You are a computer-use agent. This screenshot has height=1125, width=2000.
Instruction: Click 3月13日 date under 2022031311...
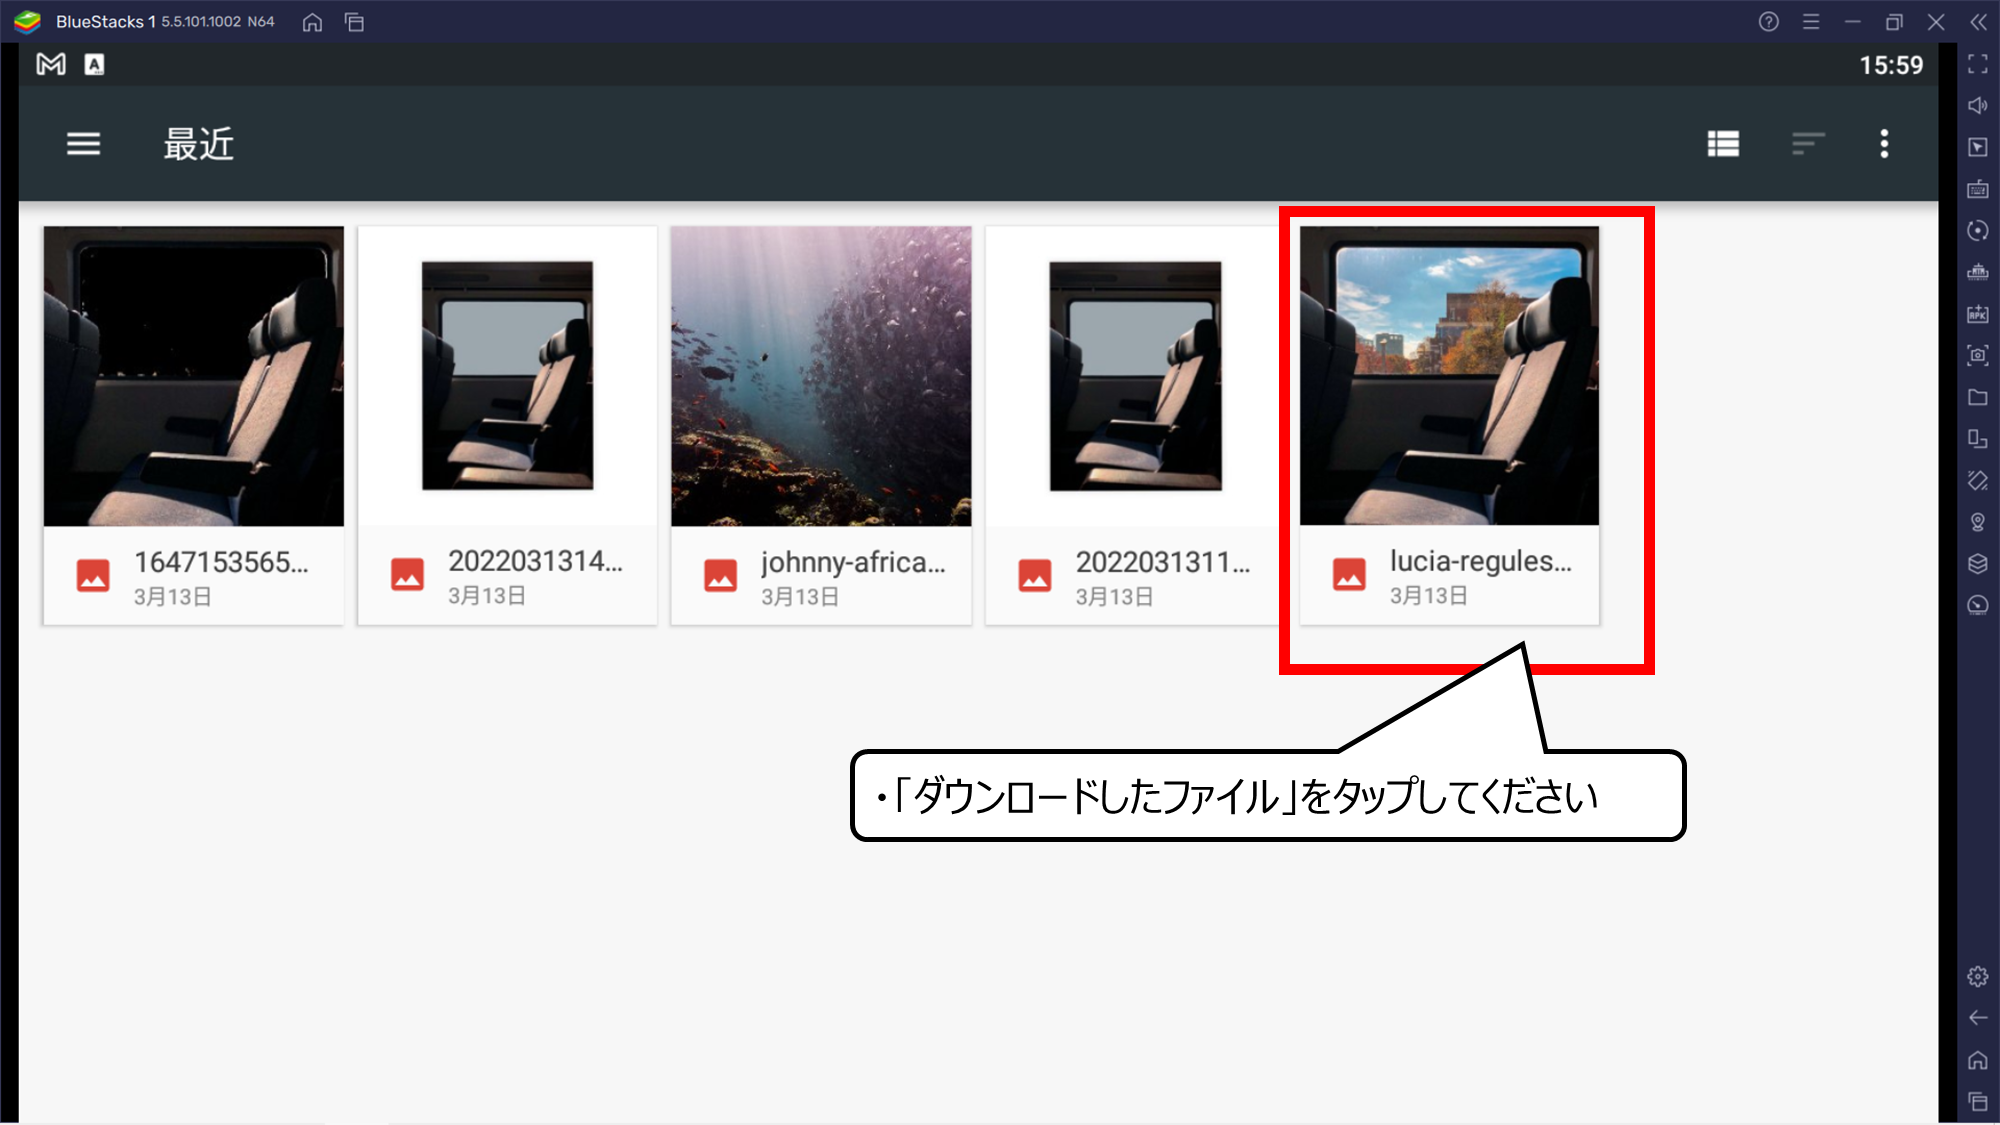(1115, 597)
